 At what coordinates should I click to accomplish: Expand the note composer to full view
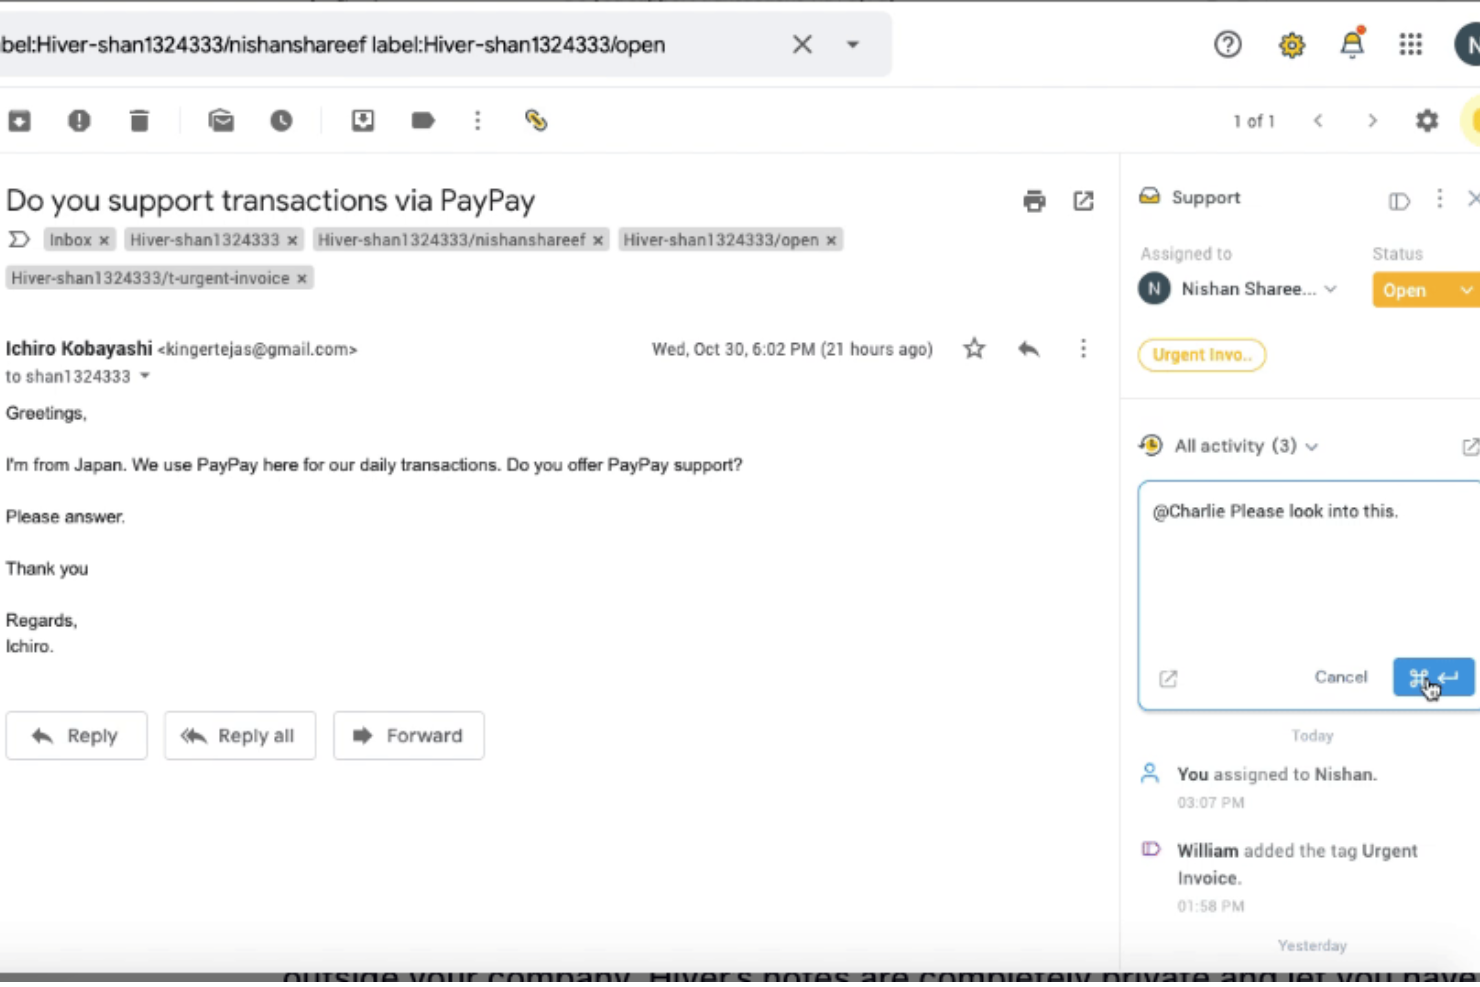[x=1167, y=678]
